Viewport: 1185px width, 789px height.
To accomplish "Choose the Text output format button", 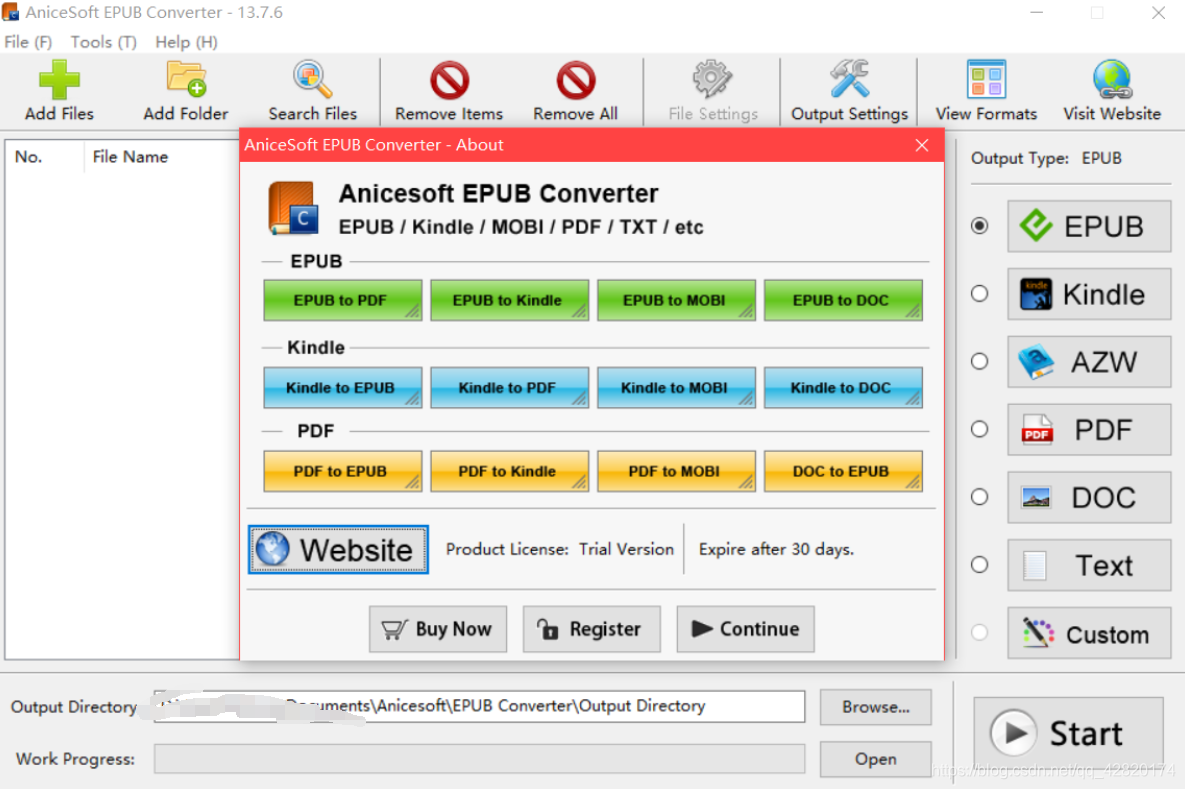I will (x=1089, y=565).
